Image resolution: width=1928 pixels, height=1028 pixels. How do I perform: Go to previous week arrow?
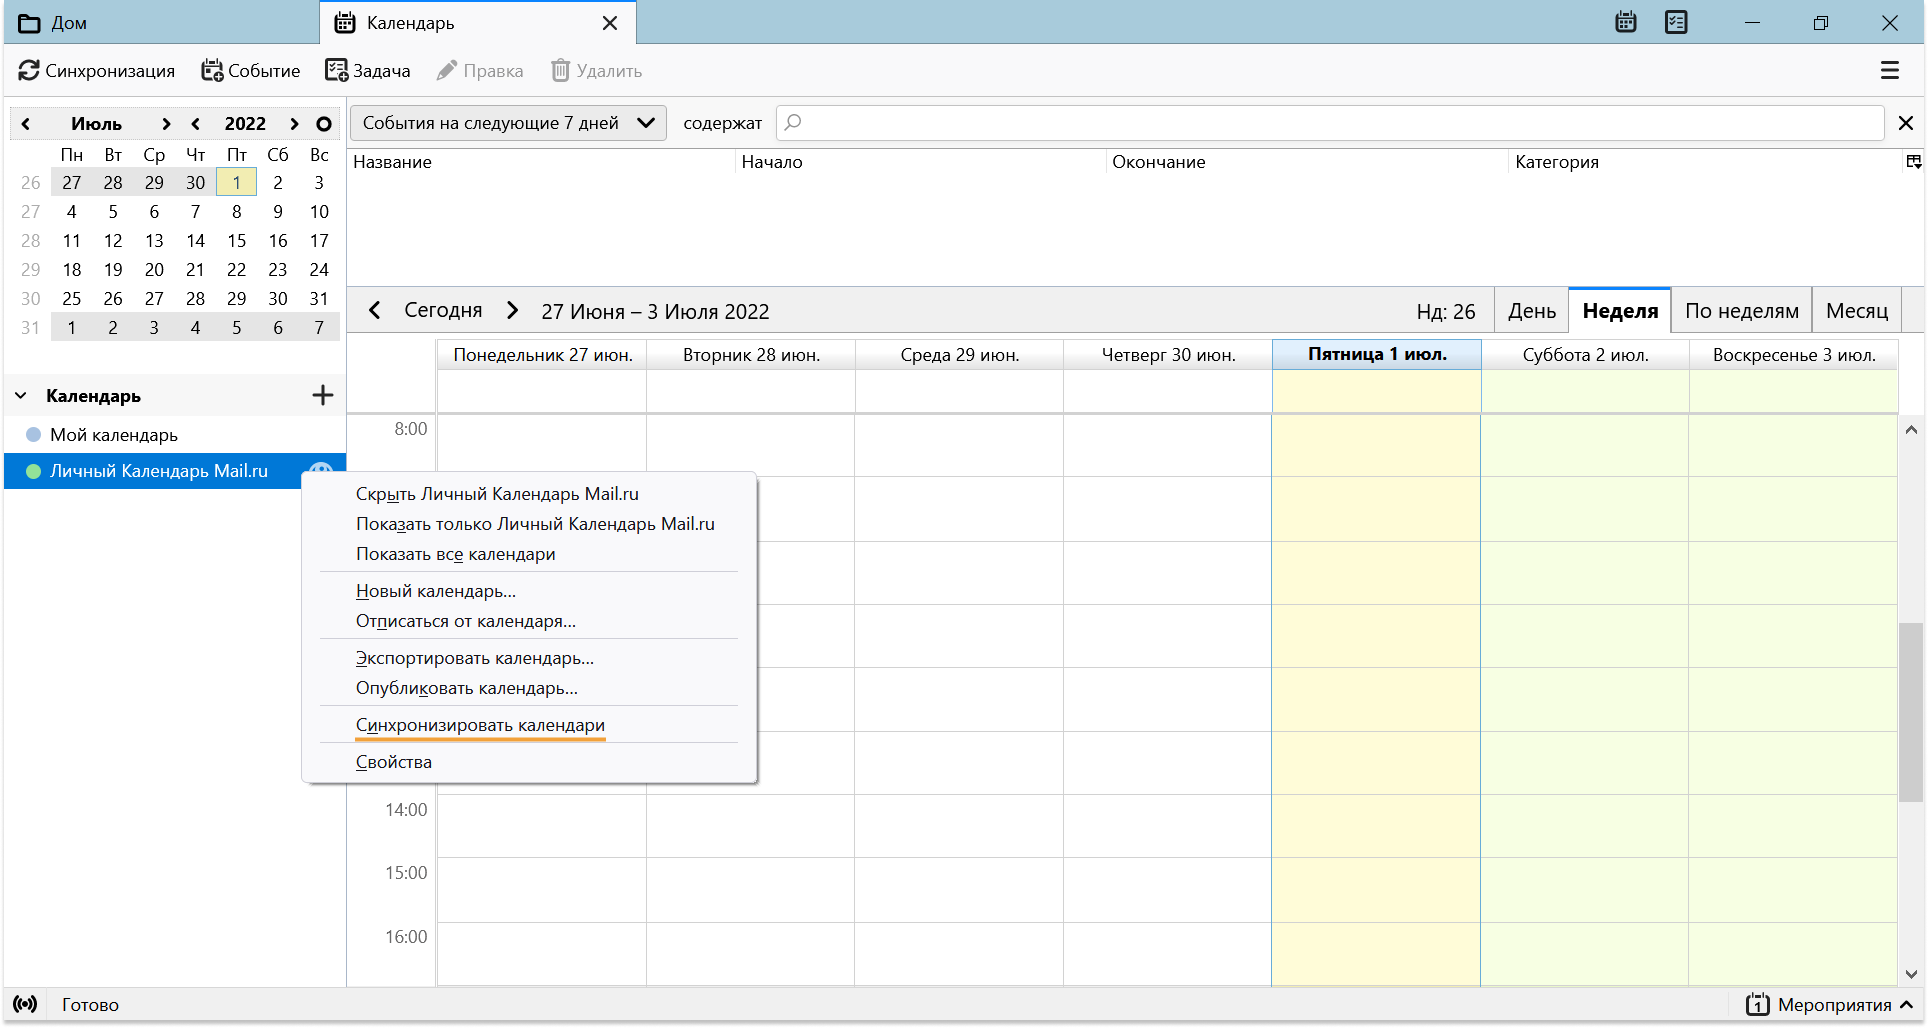tap(375, 310)
